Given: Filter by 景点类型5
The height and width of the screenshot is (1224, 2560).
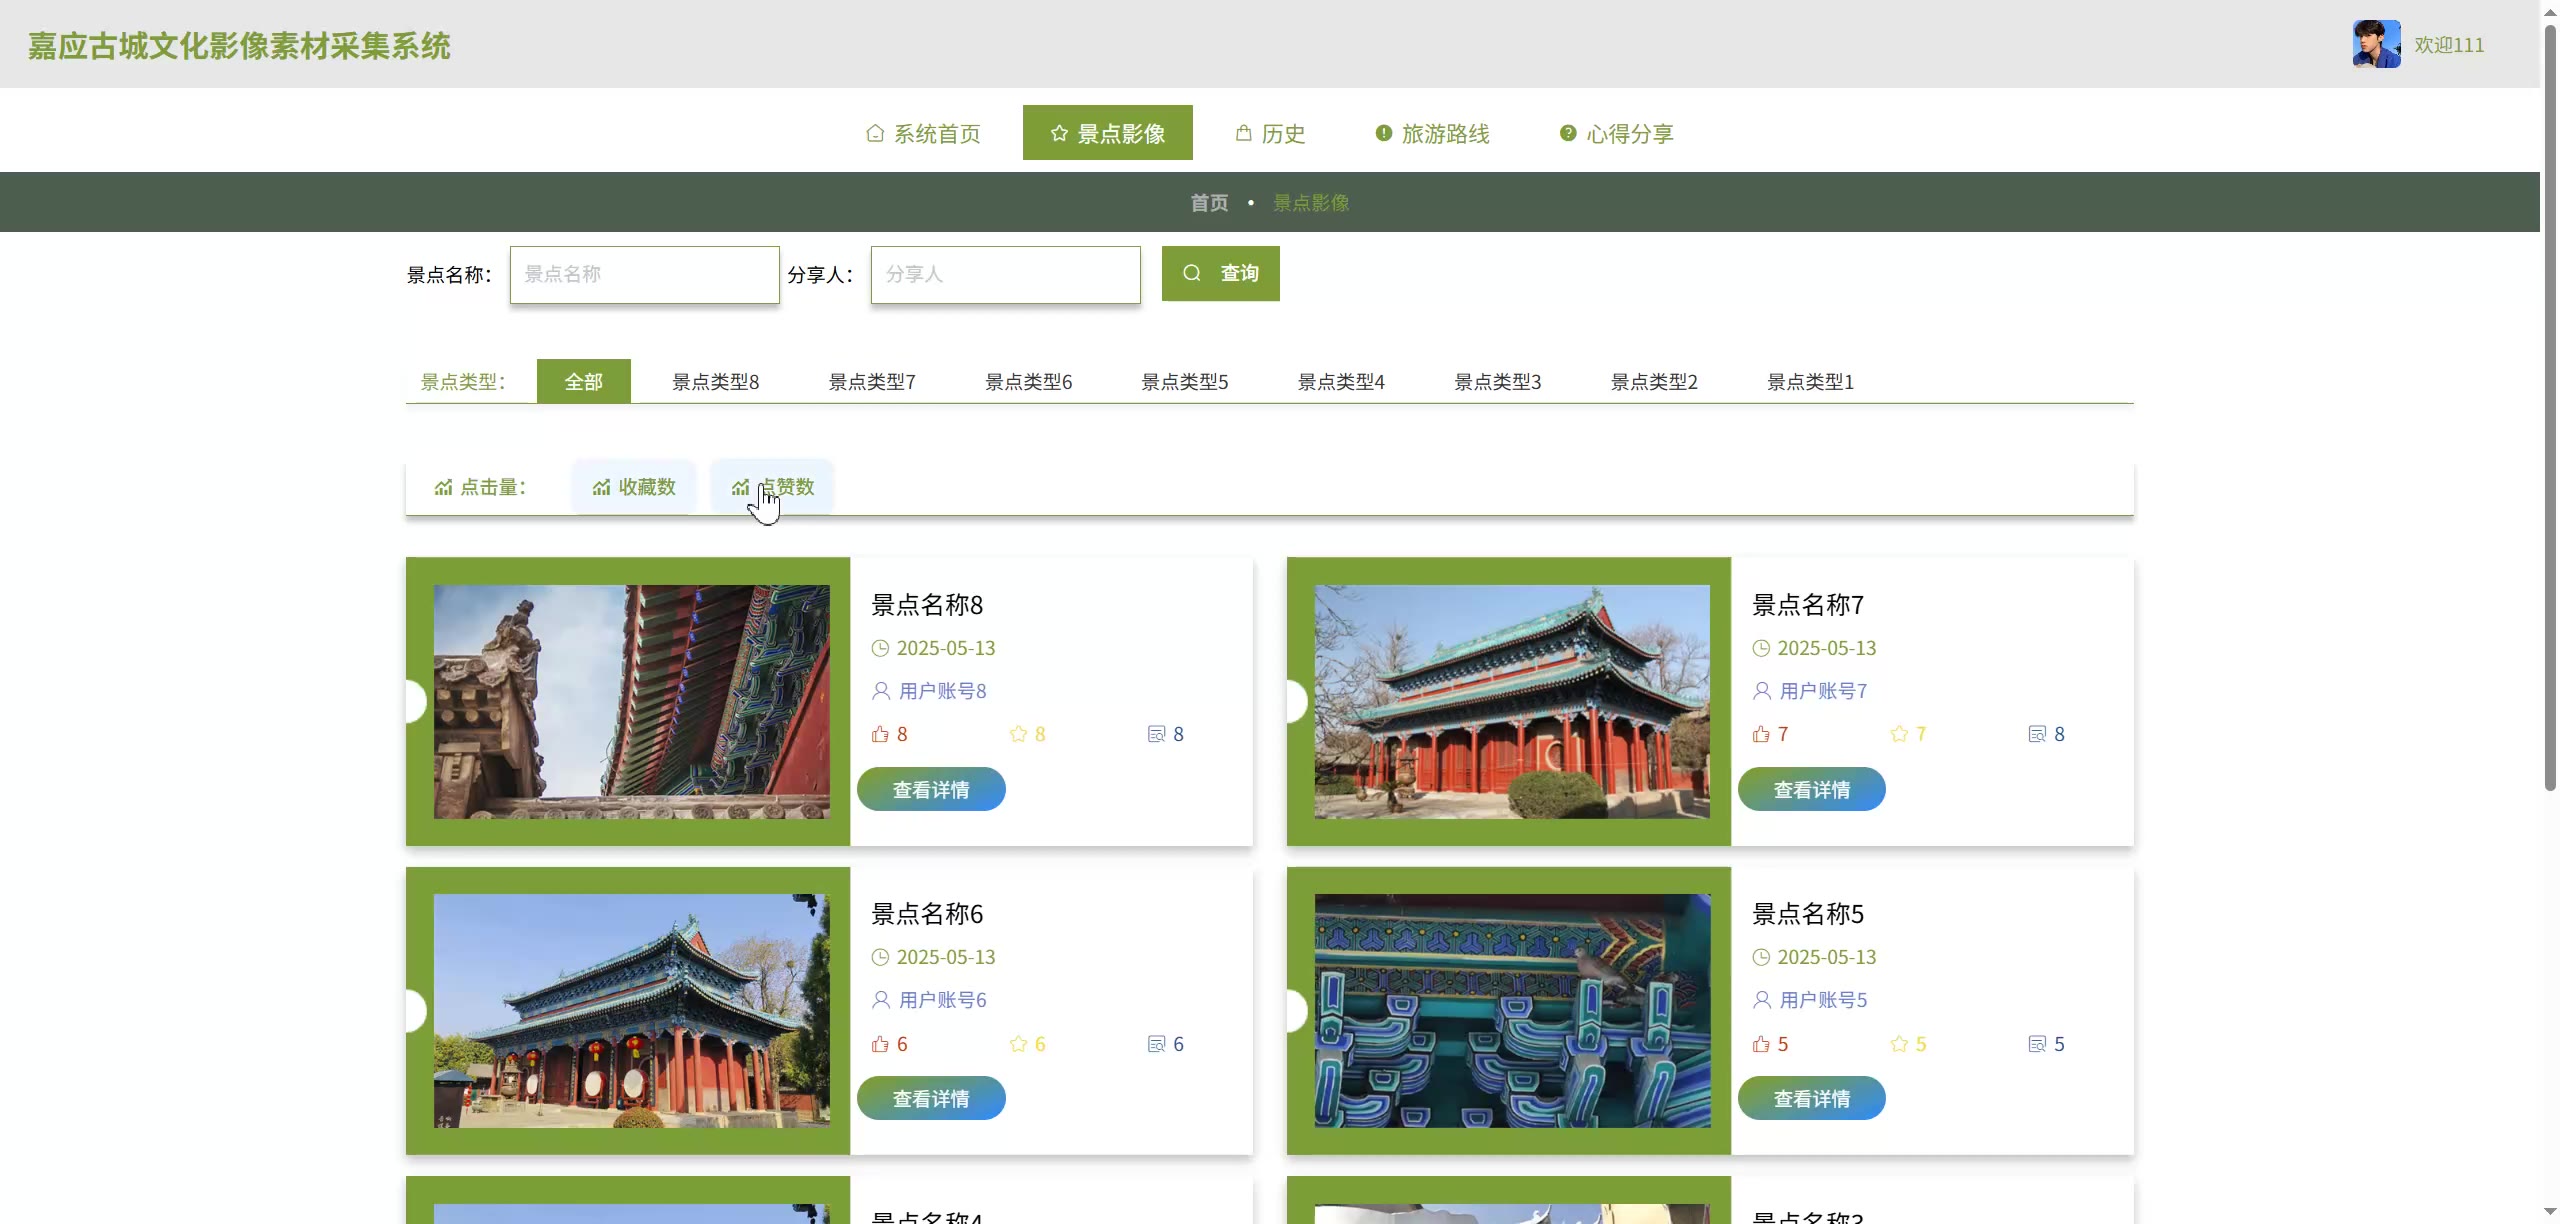Looking at the screenshot, I should (x=1184, y=381).
